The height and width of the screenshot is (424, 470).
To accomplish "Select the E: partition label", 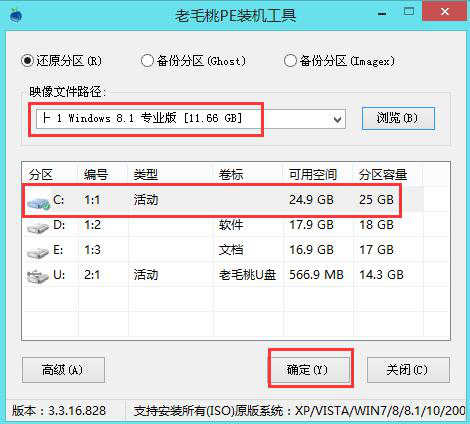I will [x=58, y=250].
